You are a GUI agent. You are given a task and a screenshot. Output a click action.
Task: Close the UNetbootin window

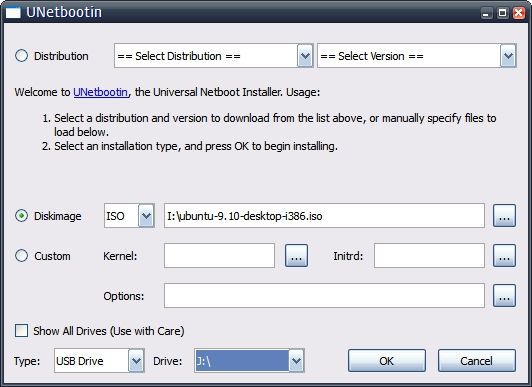[x=519, y=13]
